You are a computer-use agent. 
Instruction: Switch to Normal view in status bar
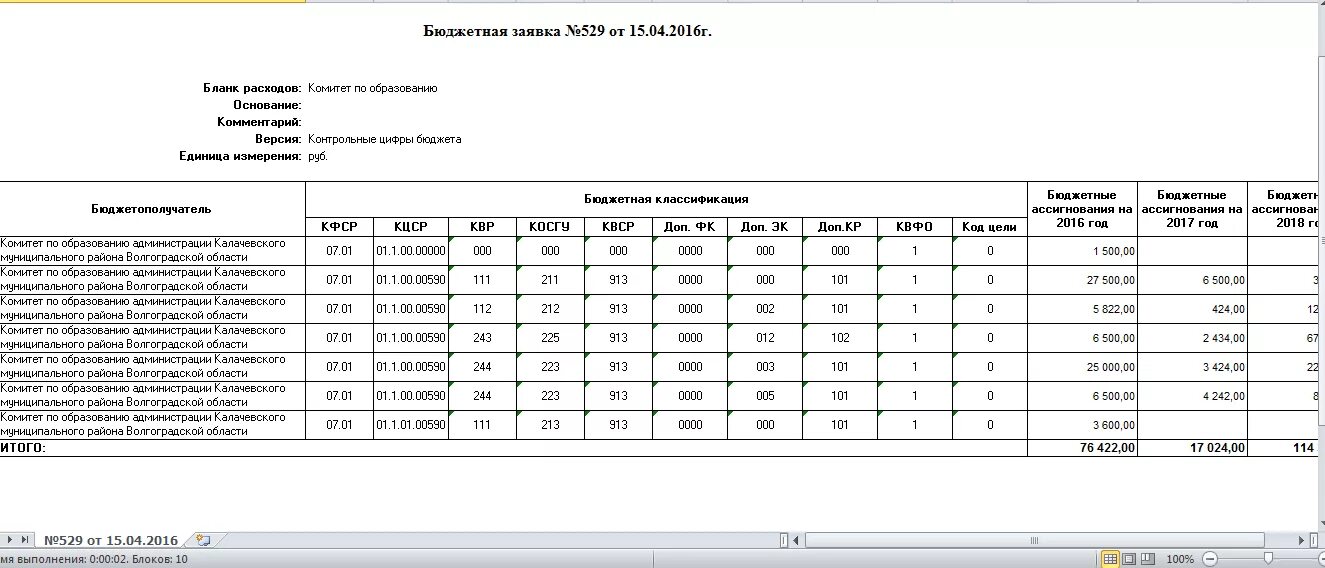click(x=1109, y=559)
